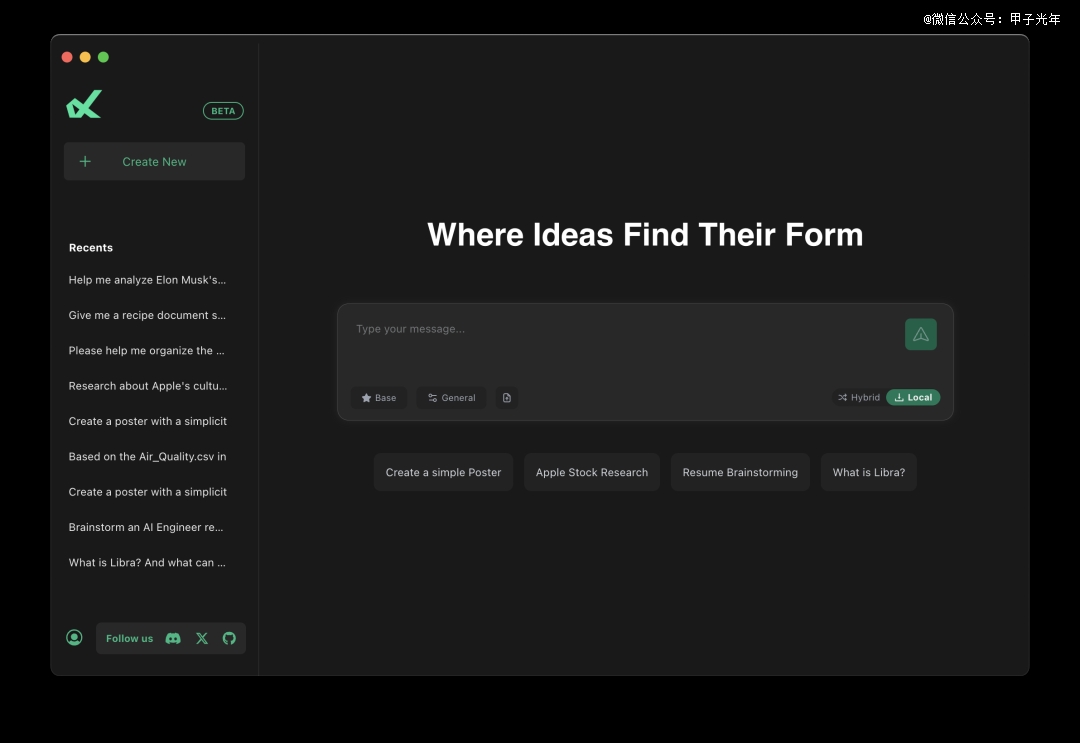Open the Discord link icon
The width and height of the screenshot is (1080, 743).
[x=173, y=638]
